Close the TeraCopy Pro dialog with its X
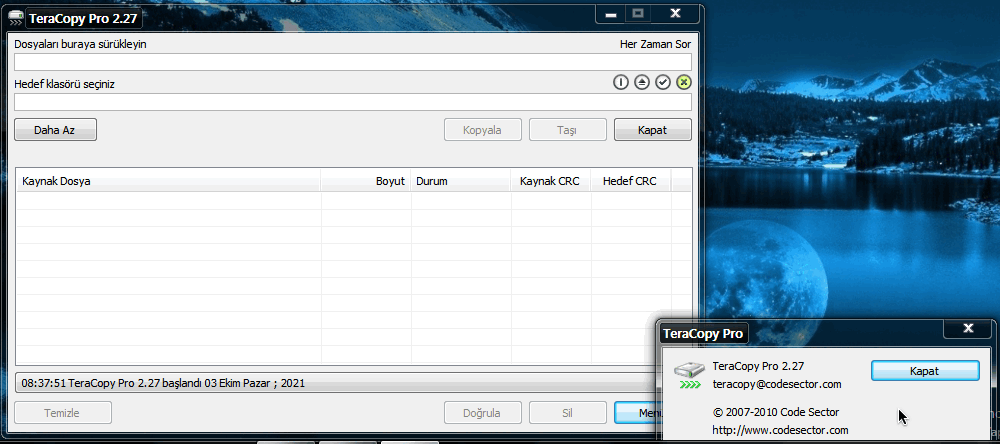This screenshot has width=1000, height=444. pyautogui.click(x=968, y=329)
